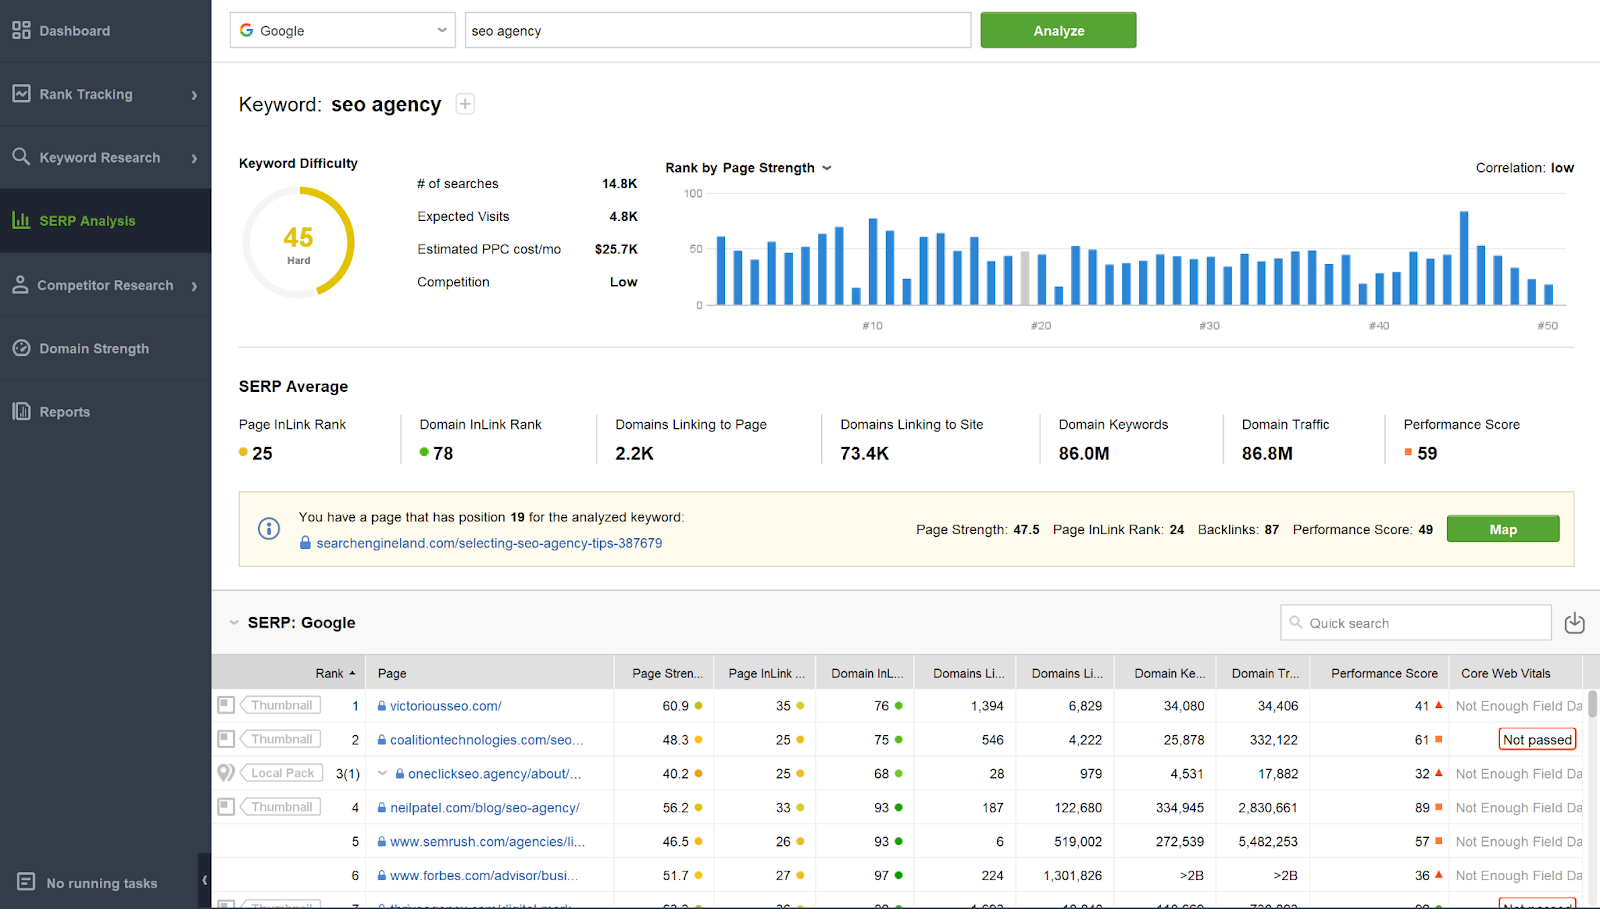Collapse the SERP: Google section

[234, 623]
